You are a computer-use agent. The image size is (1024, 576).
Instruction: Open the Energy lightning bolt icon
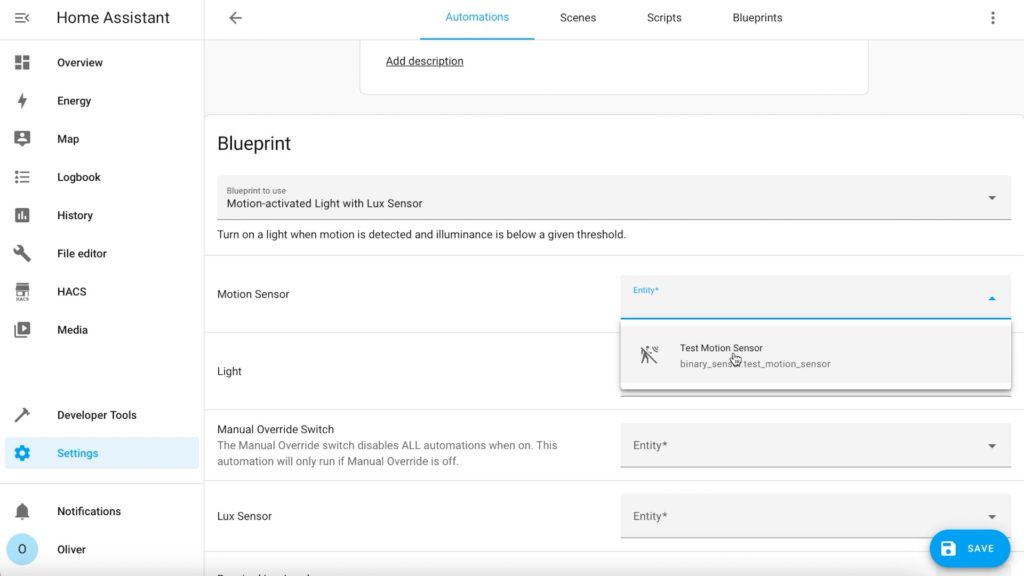click(22, 101)
